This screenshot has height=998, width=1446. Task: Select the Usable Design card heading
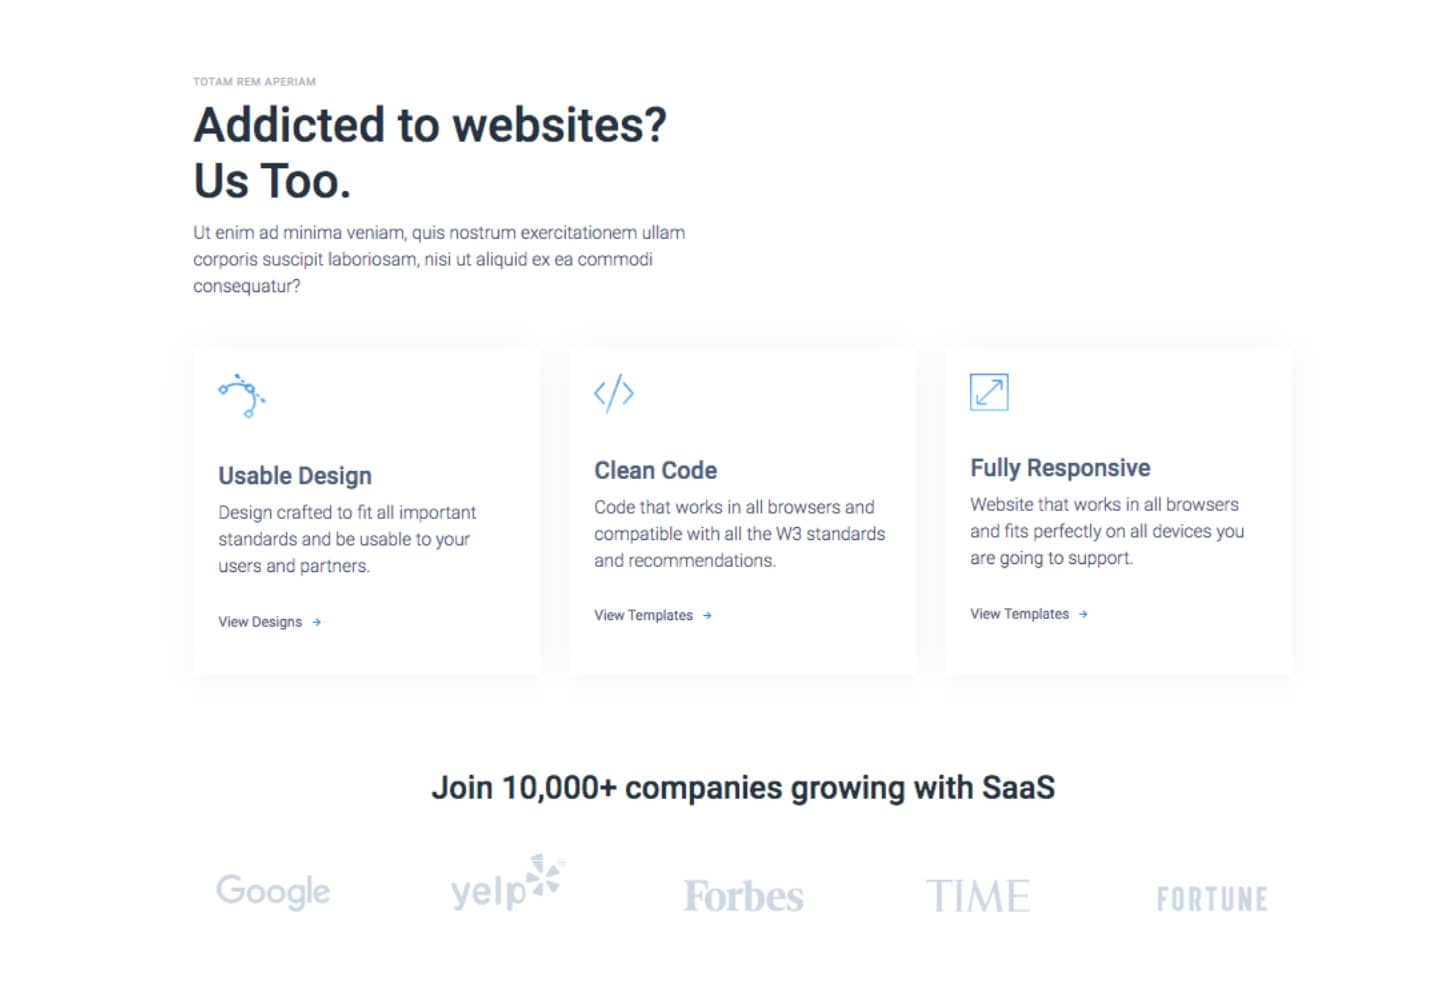pos(295,476)
